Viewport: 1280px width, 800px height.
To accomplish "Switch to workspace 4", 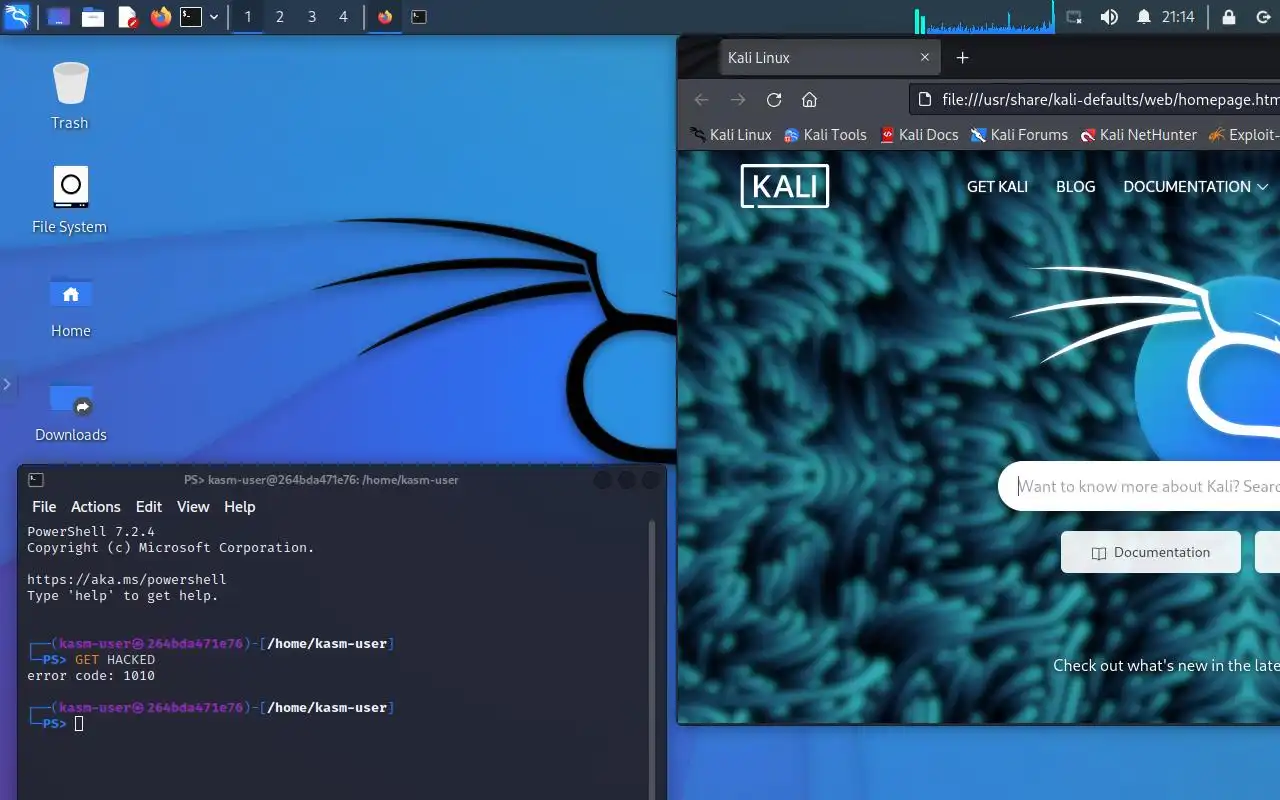I will pos(343,17).
